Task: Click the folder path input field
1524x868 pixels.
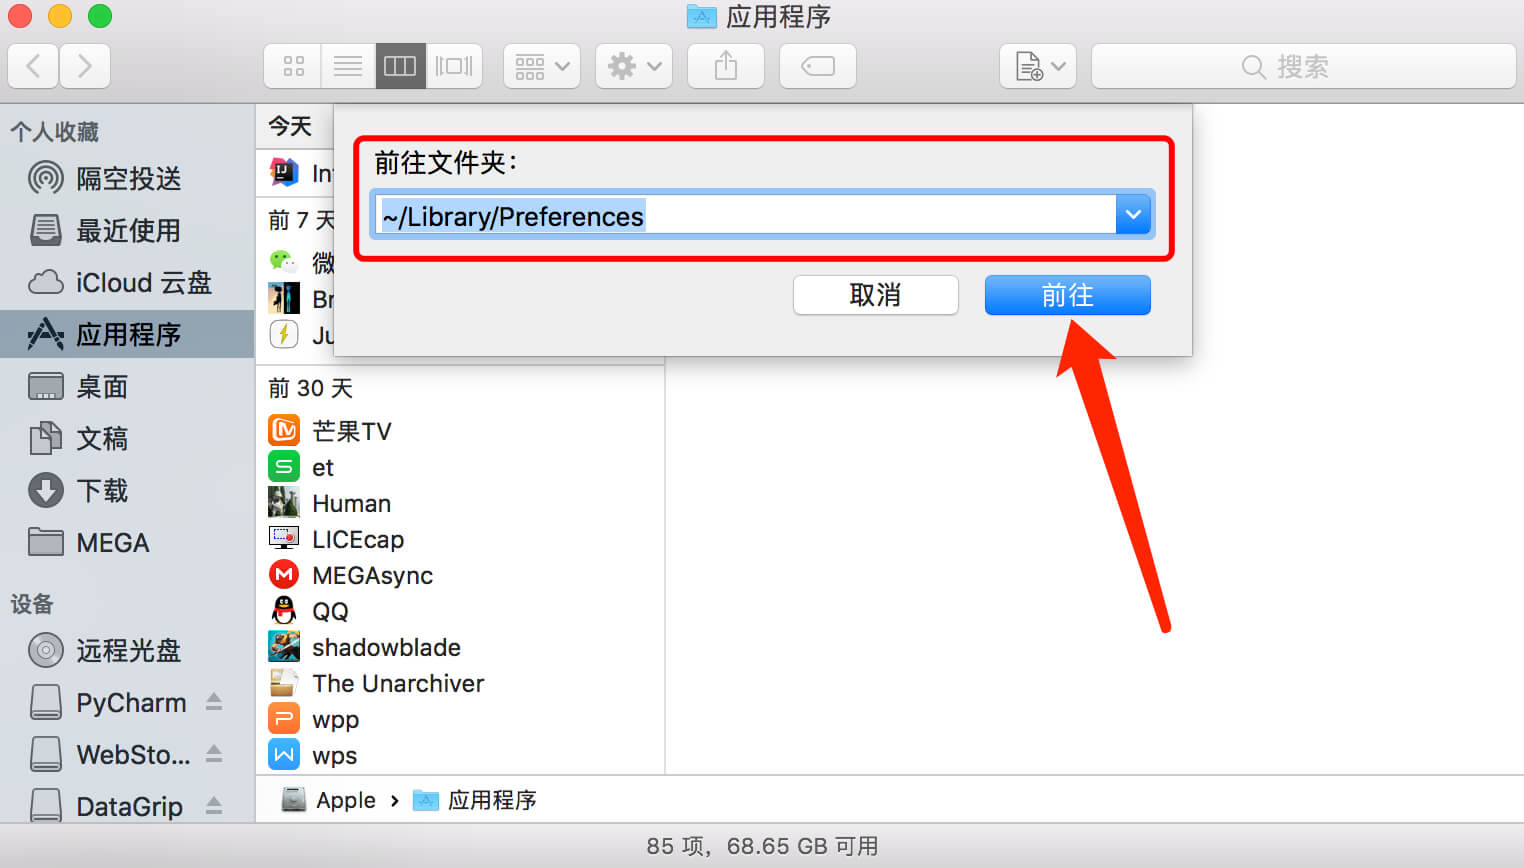Action: click(x=745, y=215)
